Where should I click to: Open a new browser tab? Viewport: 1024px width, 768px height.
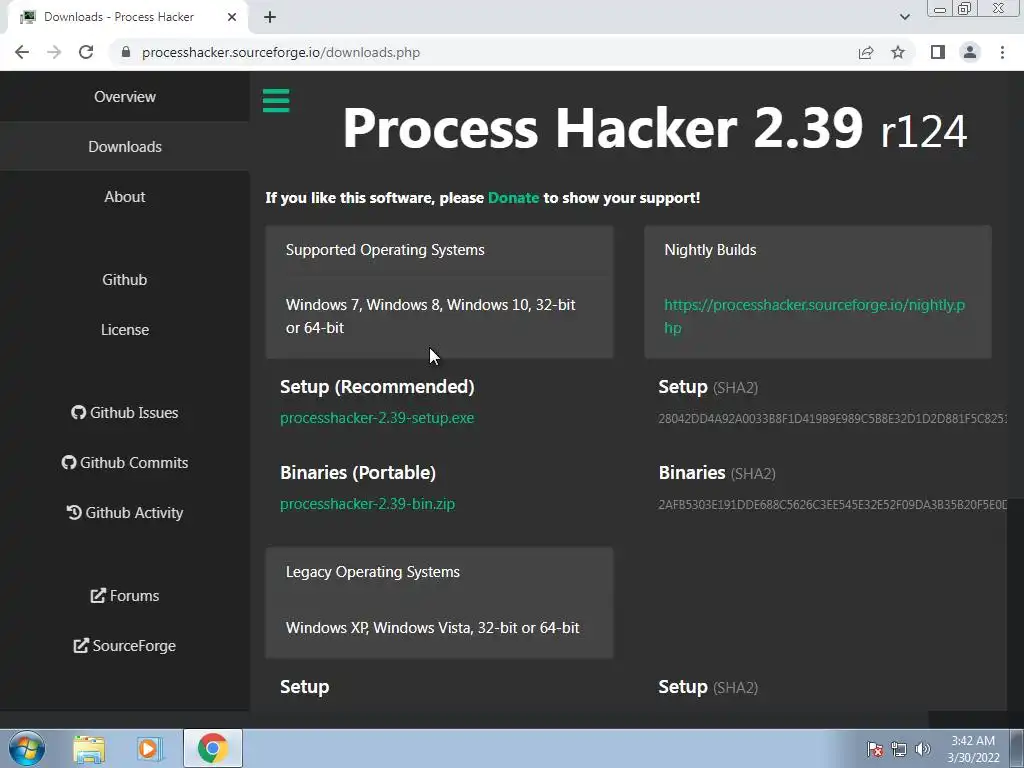270,17
